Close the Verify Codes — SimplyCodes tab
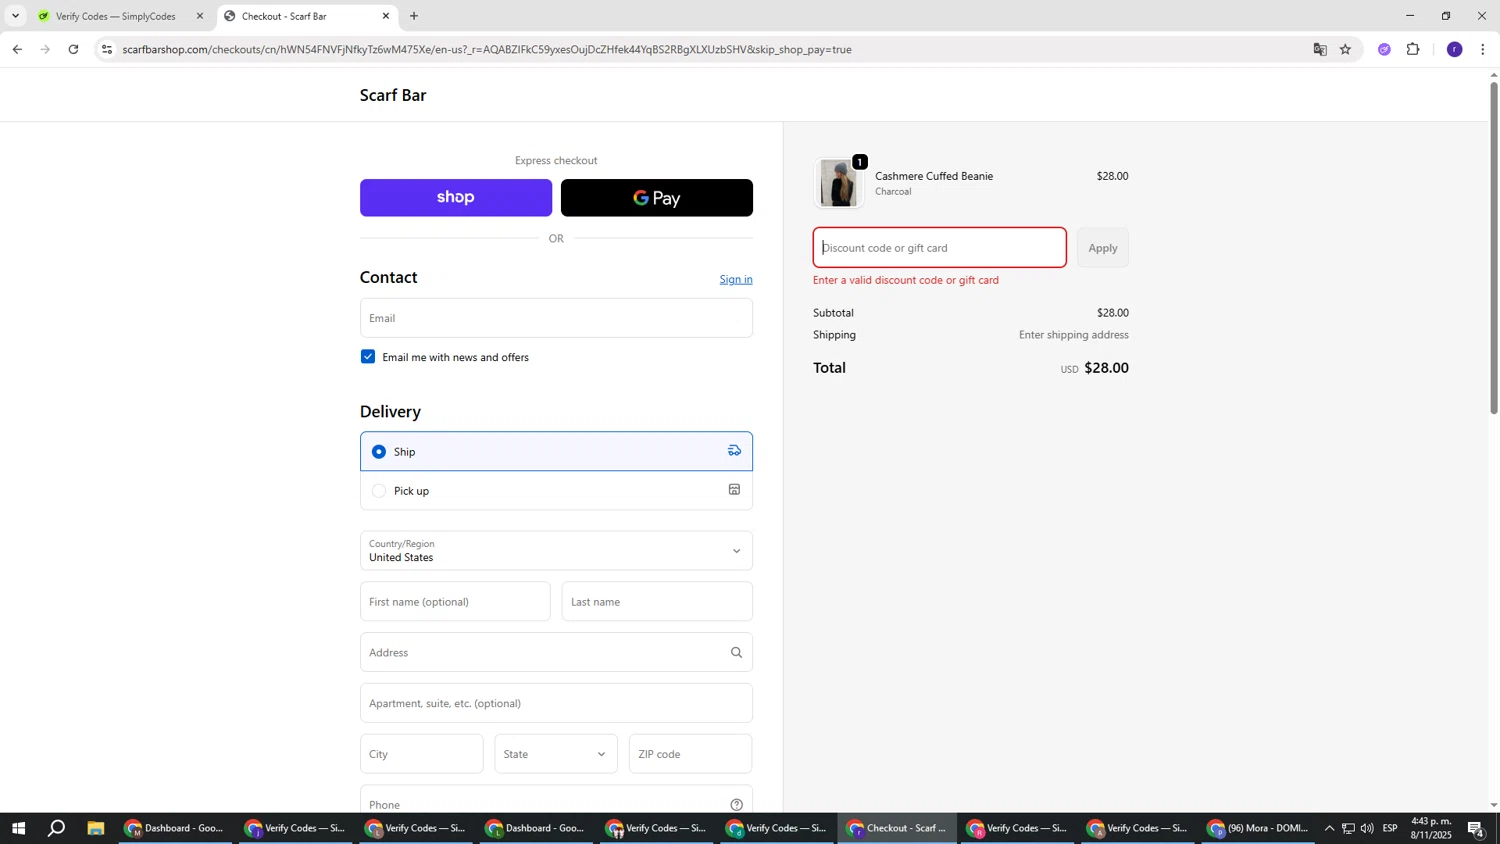 coord(200,16)
